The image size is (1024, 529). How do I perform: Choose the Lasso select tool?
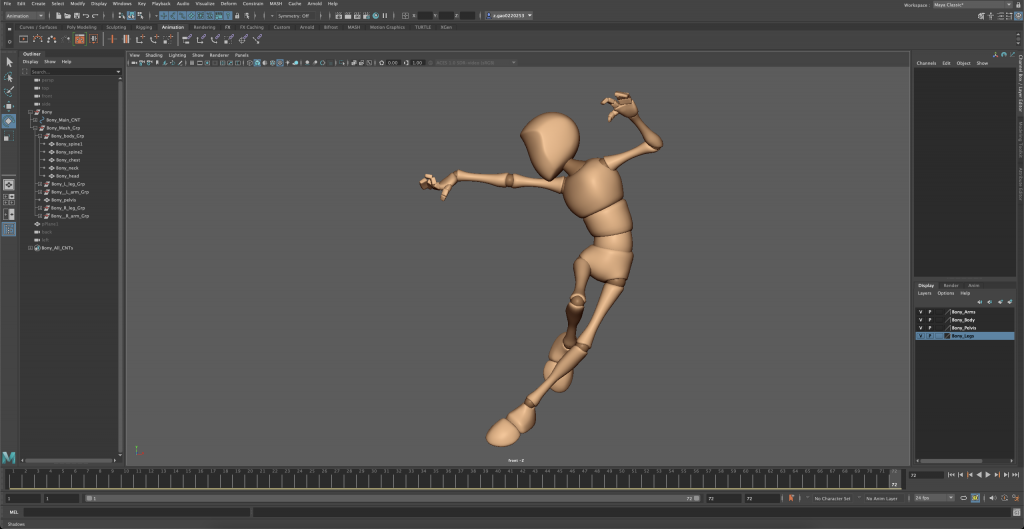pyautogui.click(x=9, y=77)
